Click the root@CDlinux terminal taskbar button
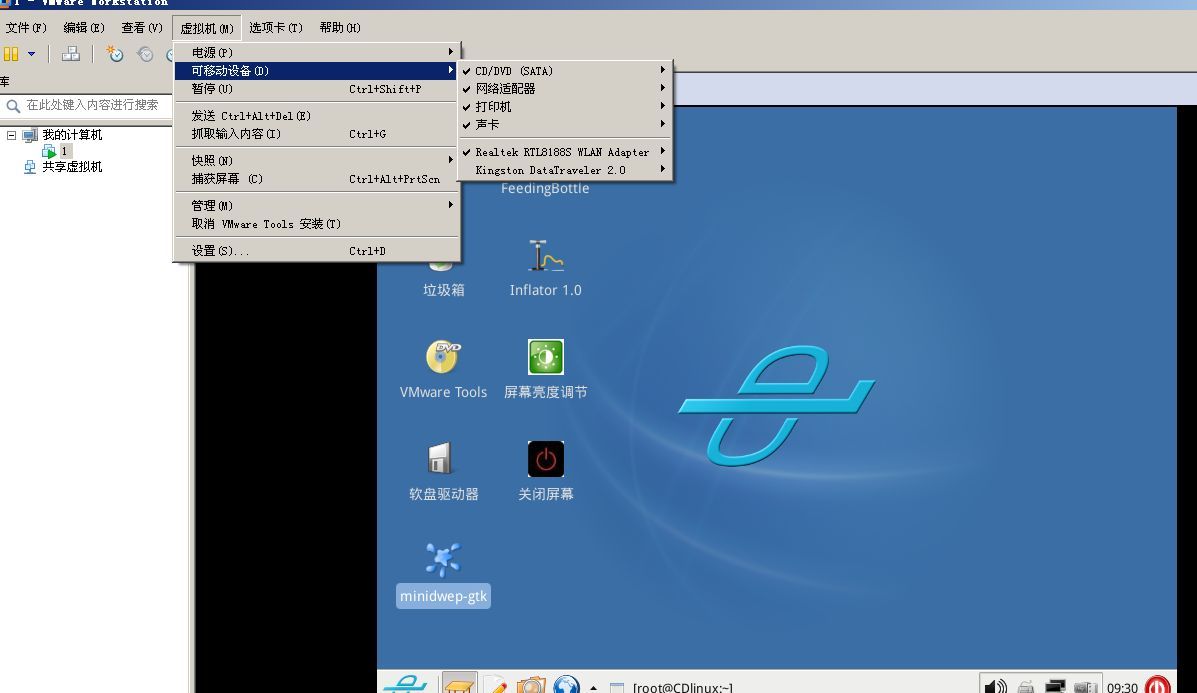The width and height of the screenshot is (1197, 693). tap(672, 687)
